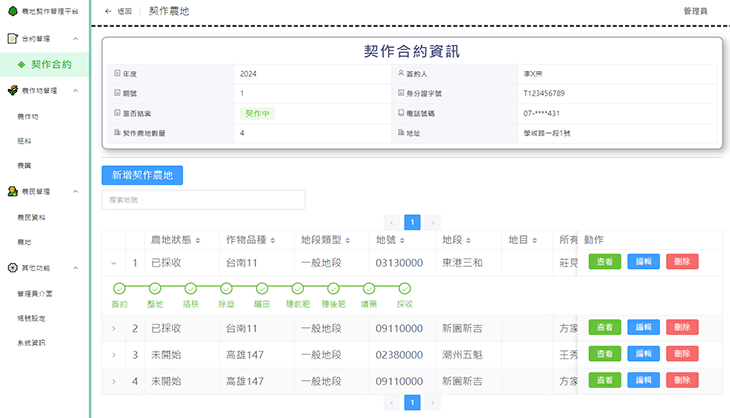Viewport: 730px width, 418px height.
Task: Click the 返回 back arrow in header
Action: (109, 11)
